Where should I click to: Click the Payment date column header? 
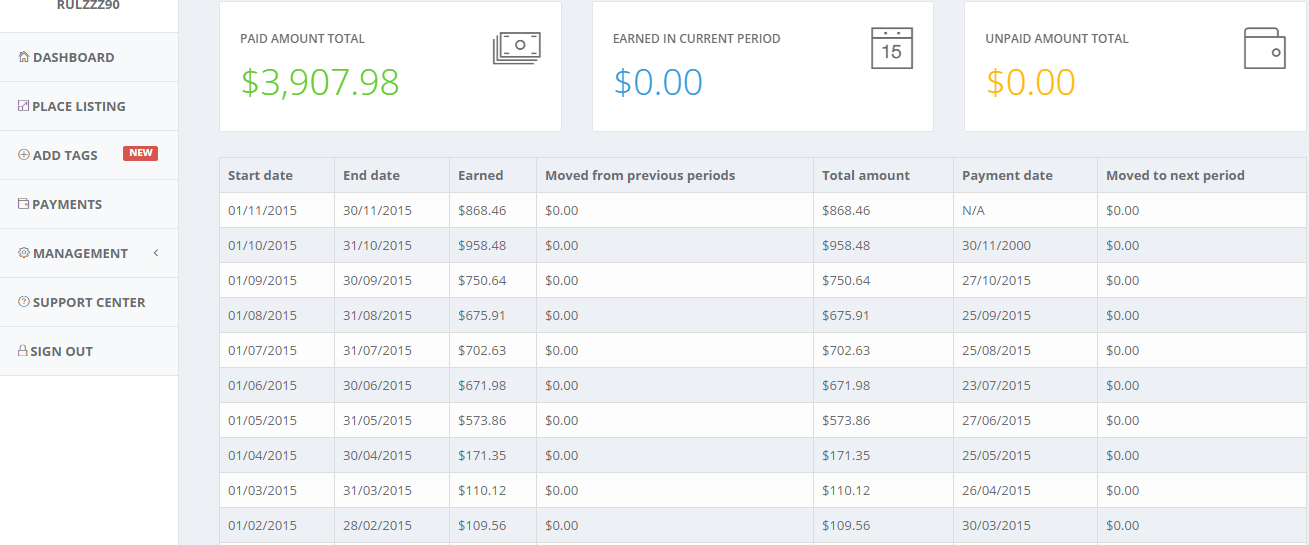pos(1007,175)
